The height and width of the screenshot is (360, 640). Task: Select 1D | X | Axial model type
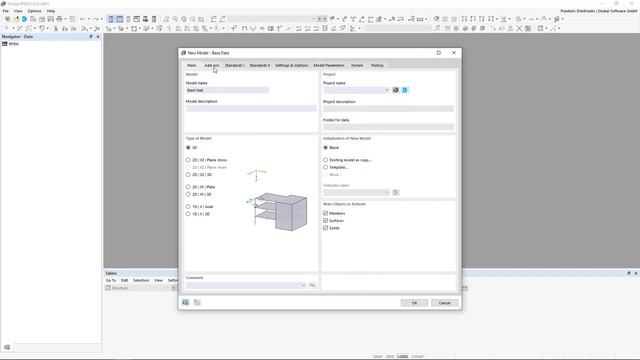click(x=188, y=207)
